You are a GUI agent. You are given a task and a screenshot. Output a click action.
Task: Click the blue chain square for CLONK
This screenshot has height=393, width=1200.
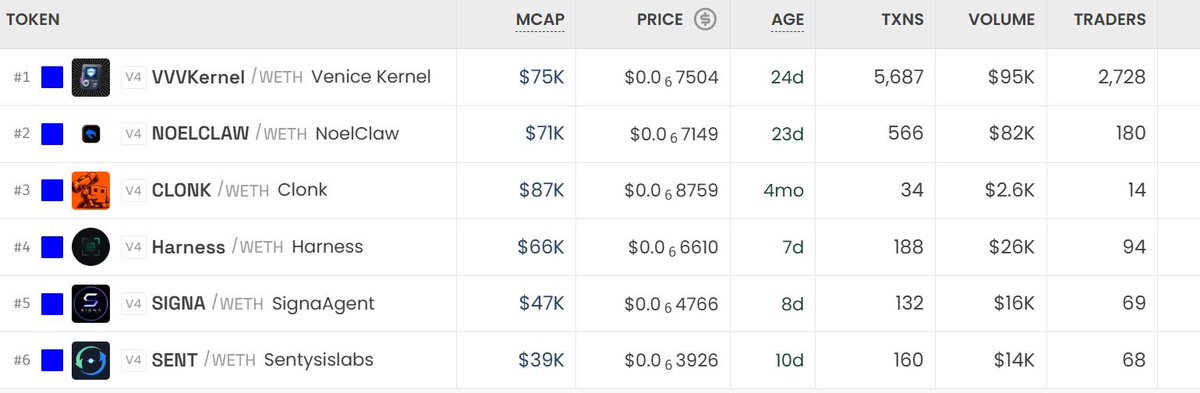pyautogui.click(x=52, y=190)
